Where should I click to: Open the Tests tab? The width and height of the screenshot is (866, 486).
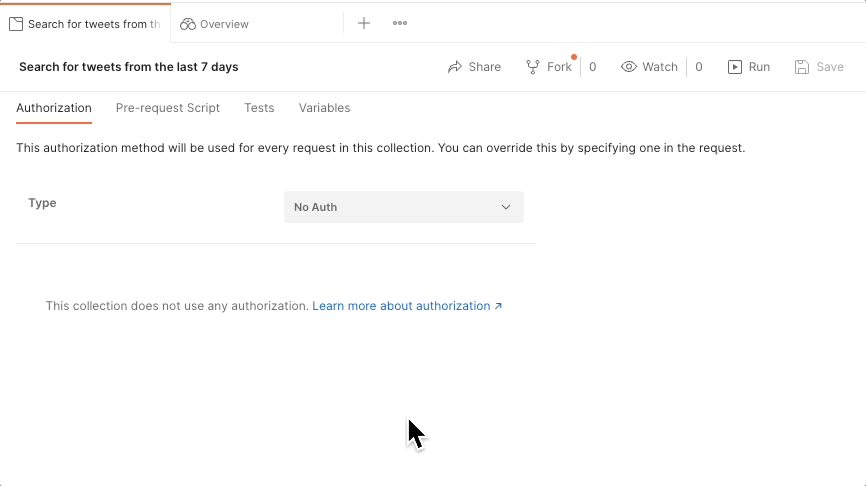(259, 108)
